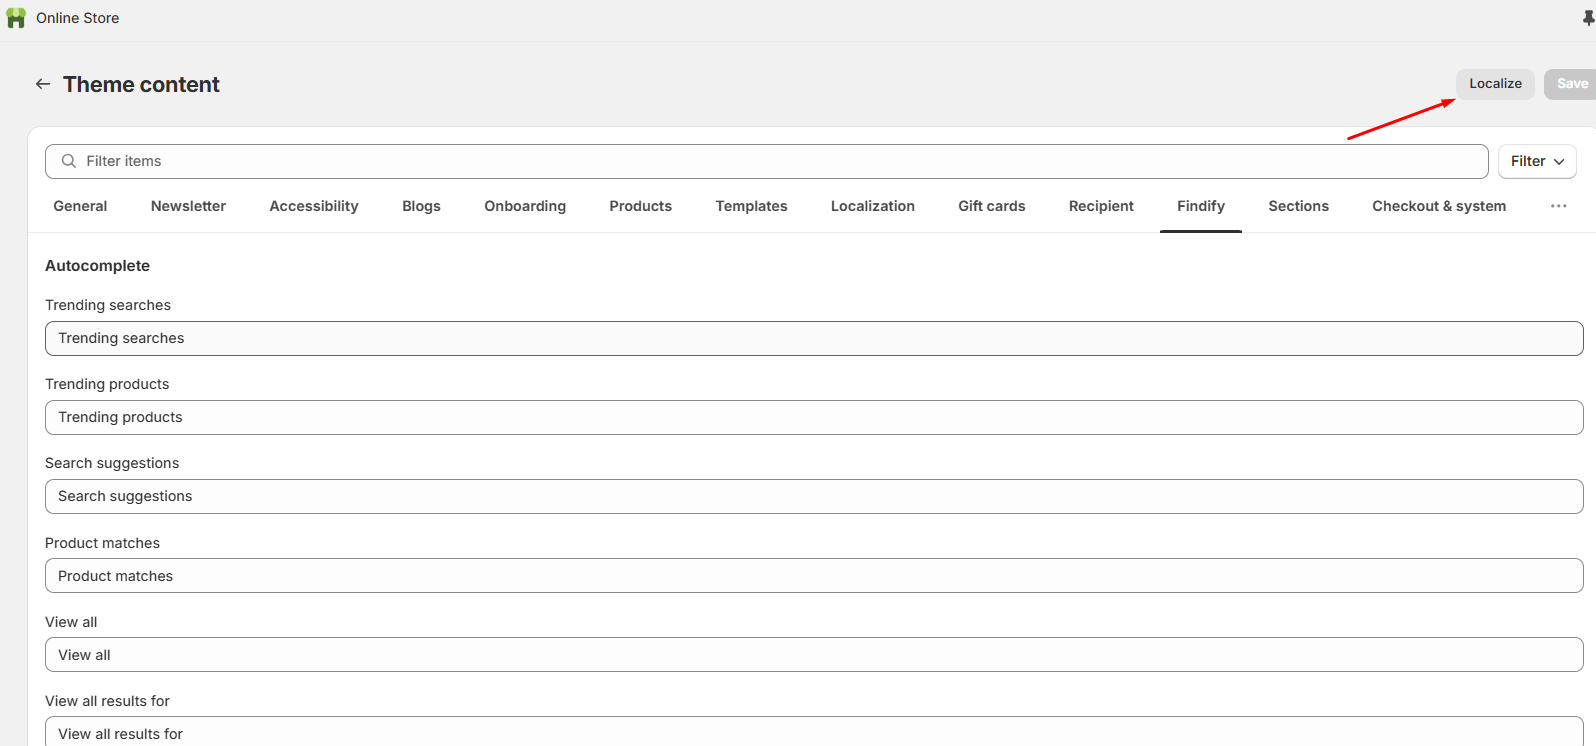This screenshot has height=746, width=1596.
Task: Click the Online Store app icon
Action: tap(16, 18)
